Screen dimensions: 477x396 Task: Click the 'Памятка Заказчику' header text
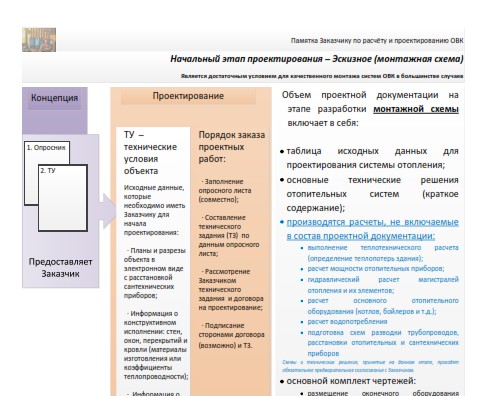click(x=377, y=41)
